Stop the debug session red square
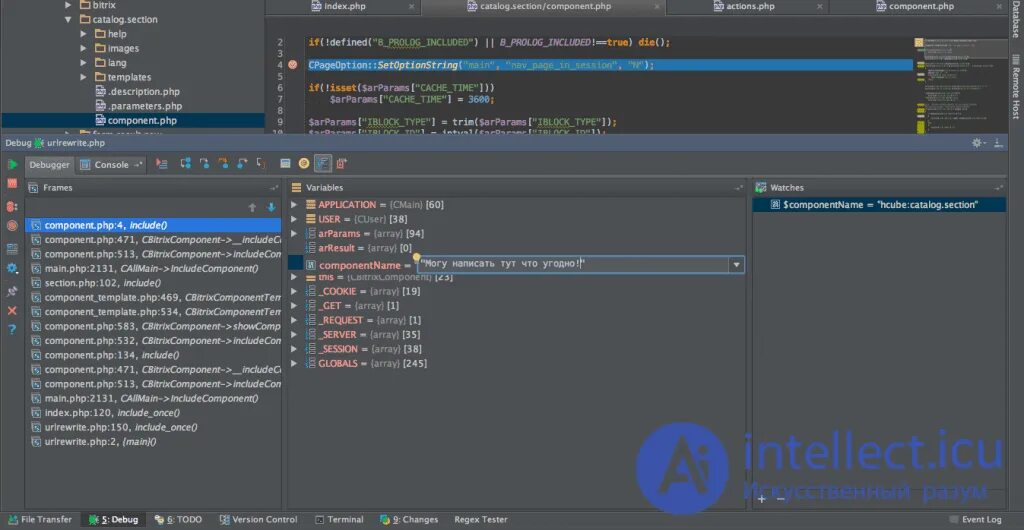The width and height of the screenshot is (1024, 530). [12, 183]
